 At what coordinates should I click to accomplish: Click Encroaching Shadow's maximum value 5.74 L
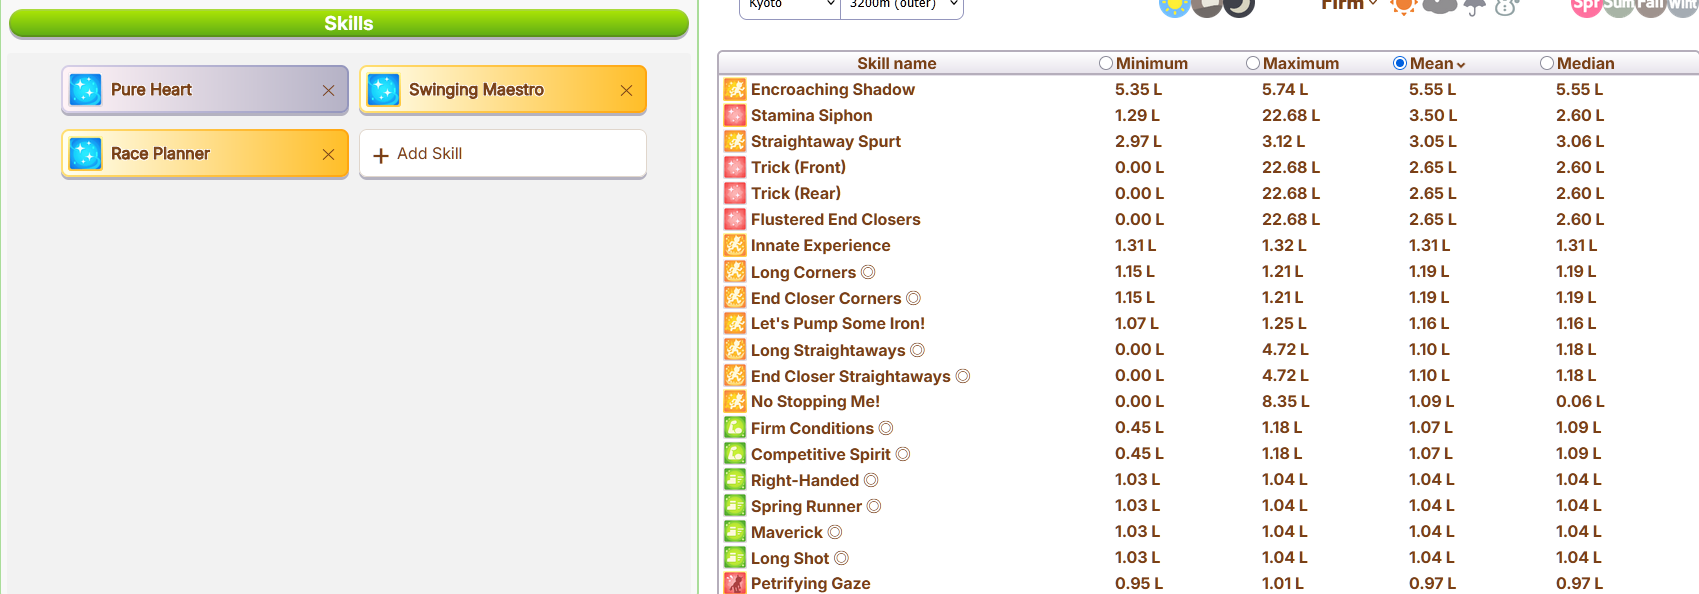coord(1285,89)
